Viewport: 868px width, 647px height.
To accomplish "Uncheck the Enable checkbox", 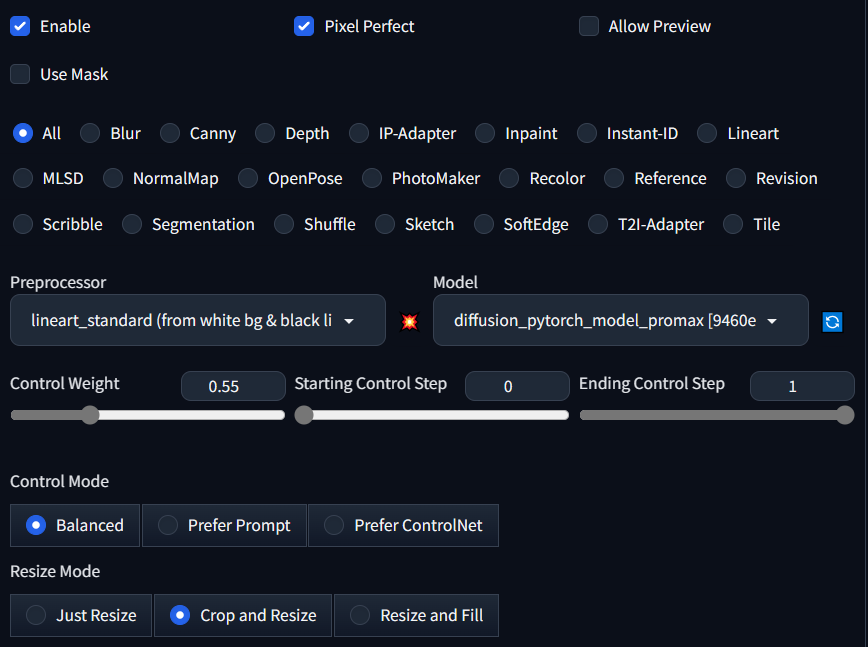I will point(20,26).
